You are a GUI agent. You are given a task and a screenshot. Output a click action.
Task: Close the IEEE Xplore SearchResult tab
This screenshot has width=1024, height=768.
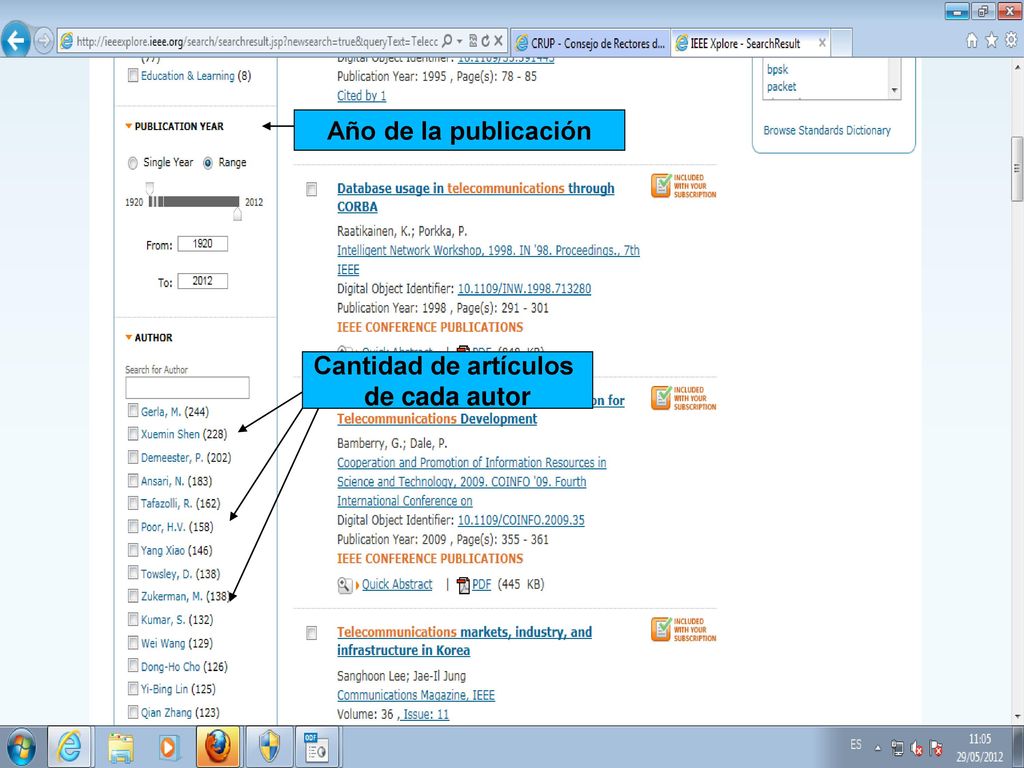tap(822, 43)
